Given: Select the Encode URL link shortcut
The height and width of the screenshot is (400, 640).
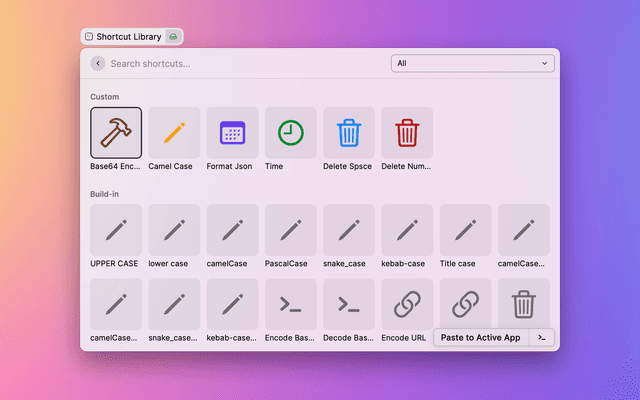Looking at the screenshot, I should point(407,304).
